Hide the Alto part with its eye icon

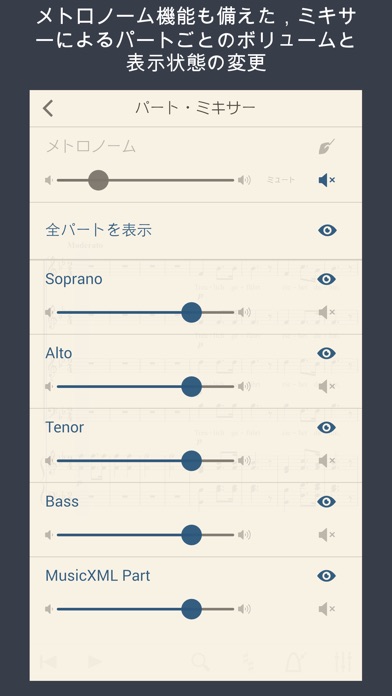pos(327,353)
